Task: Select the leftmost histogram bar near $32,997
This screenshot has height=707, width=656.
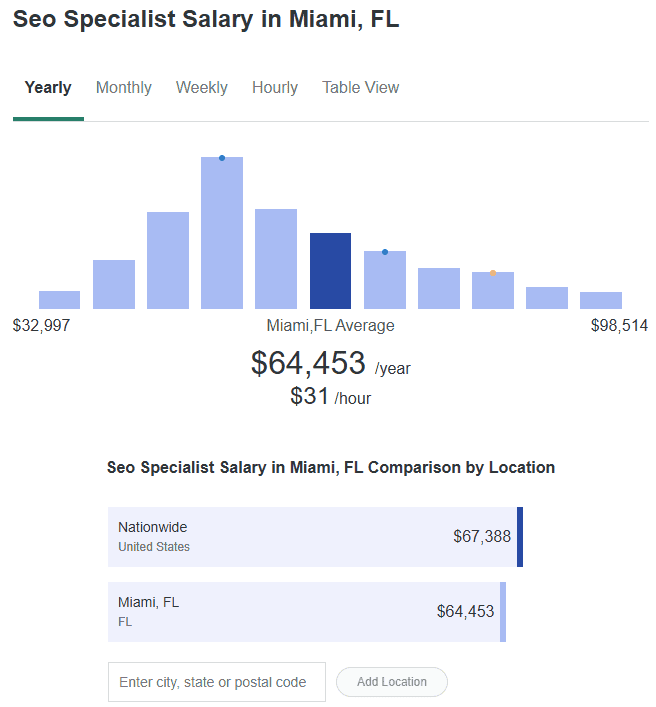Action: pos(59,300)
